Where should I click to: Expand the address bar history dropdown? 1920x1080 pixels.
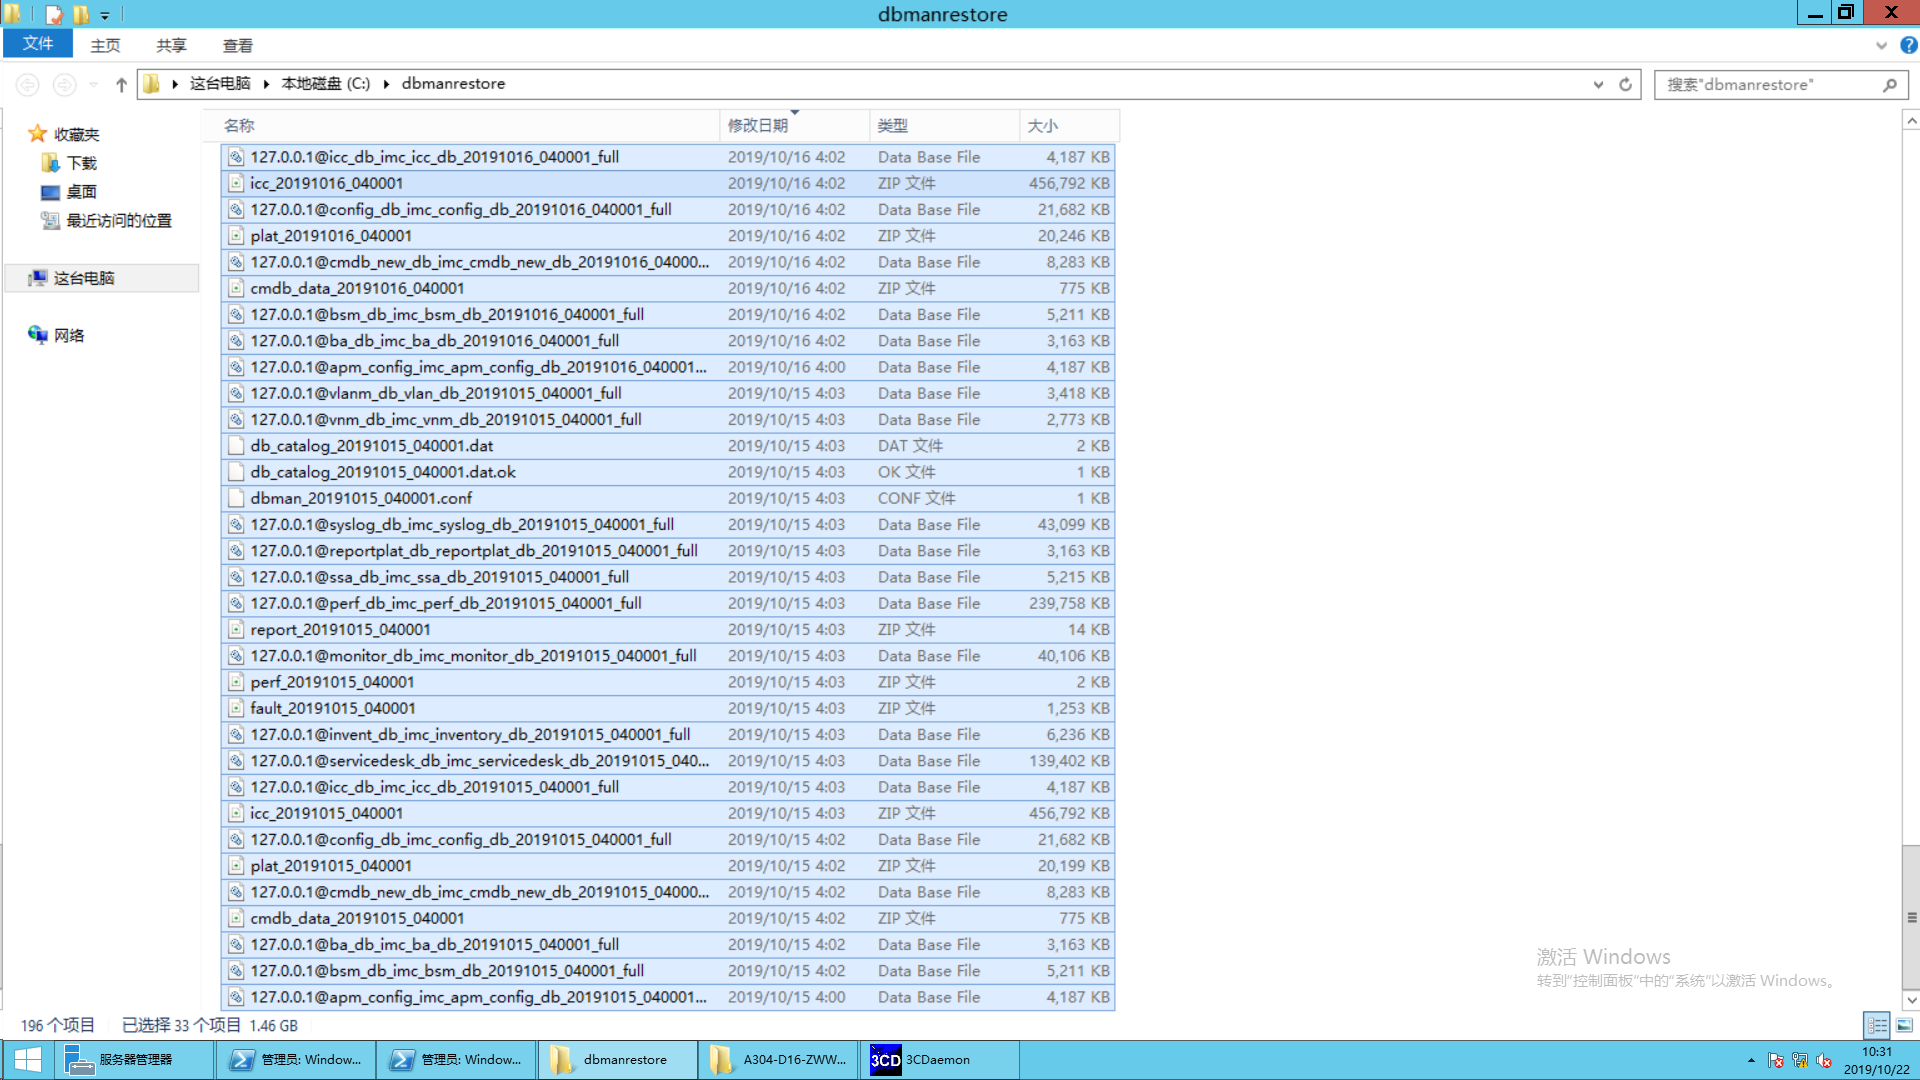[1598, 85]
